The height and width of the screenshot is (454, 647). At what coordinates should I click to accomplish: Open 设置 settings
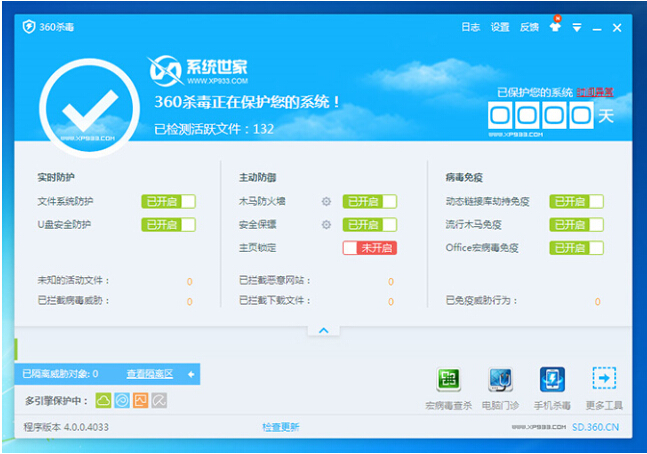[500, 27]
